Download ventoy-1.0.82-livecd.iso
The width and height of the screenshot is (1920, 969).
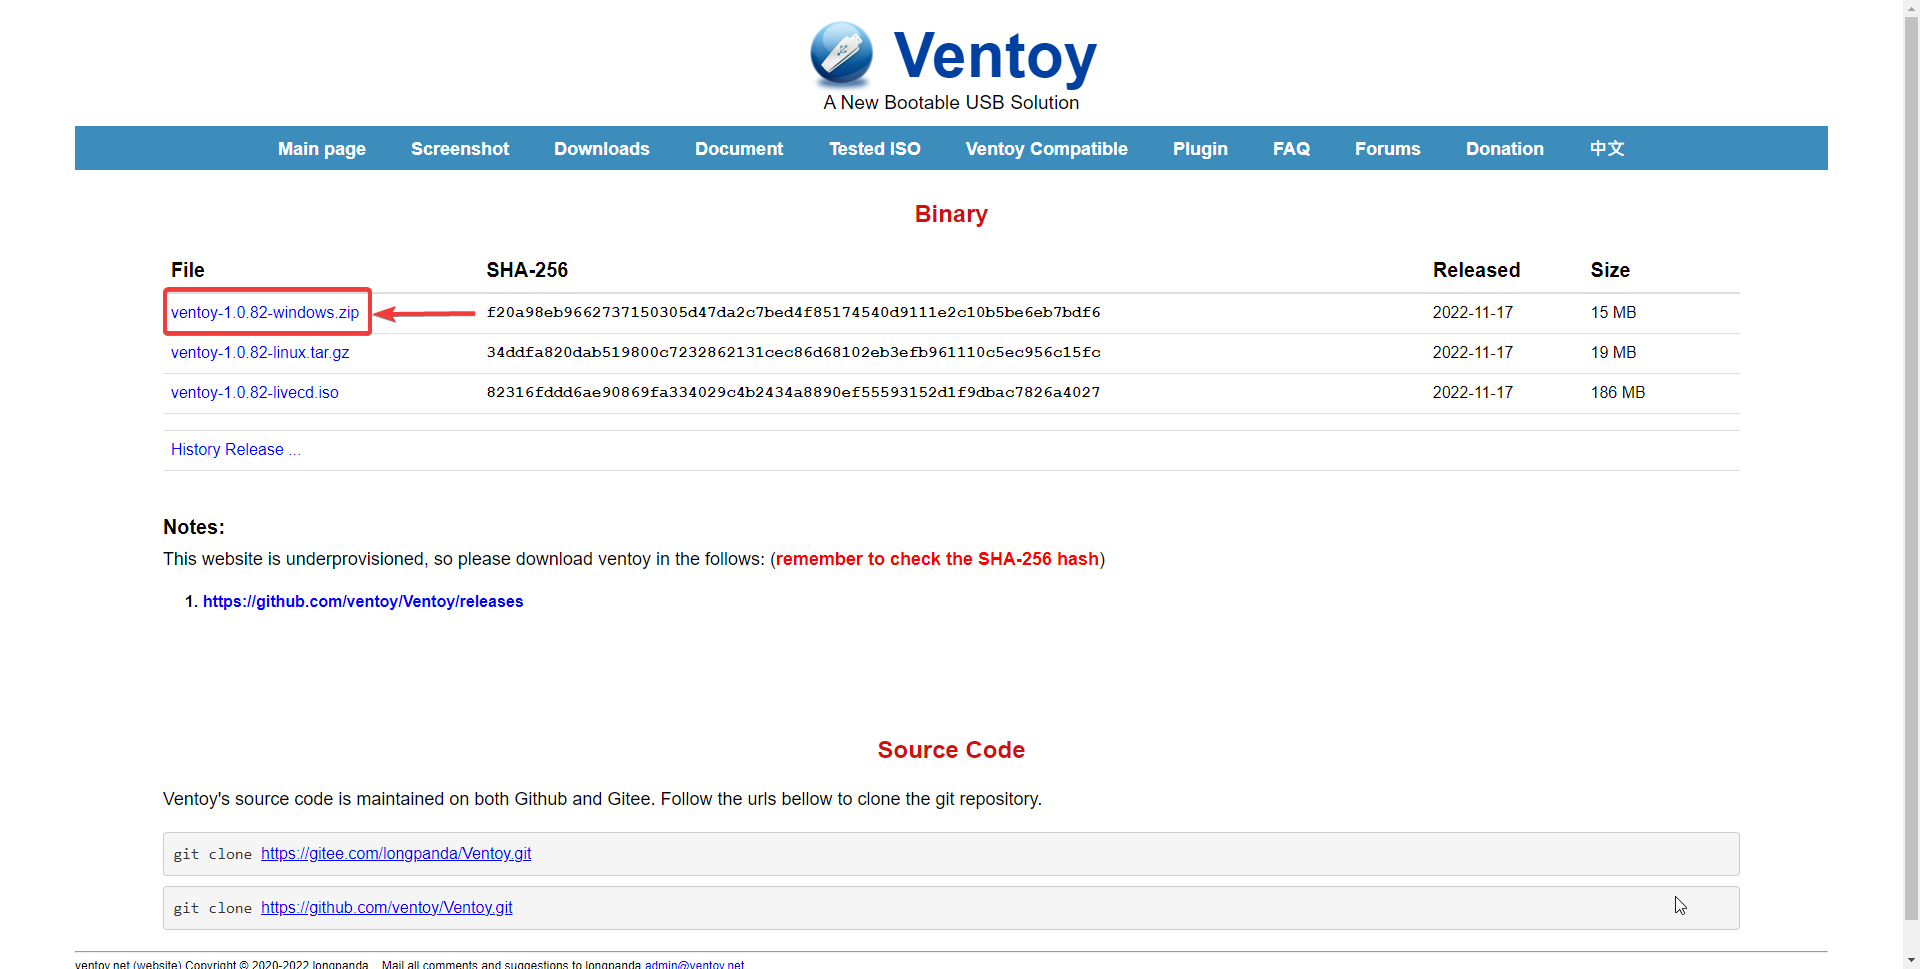255,393
